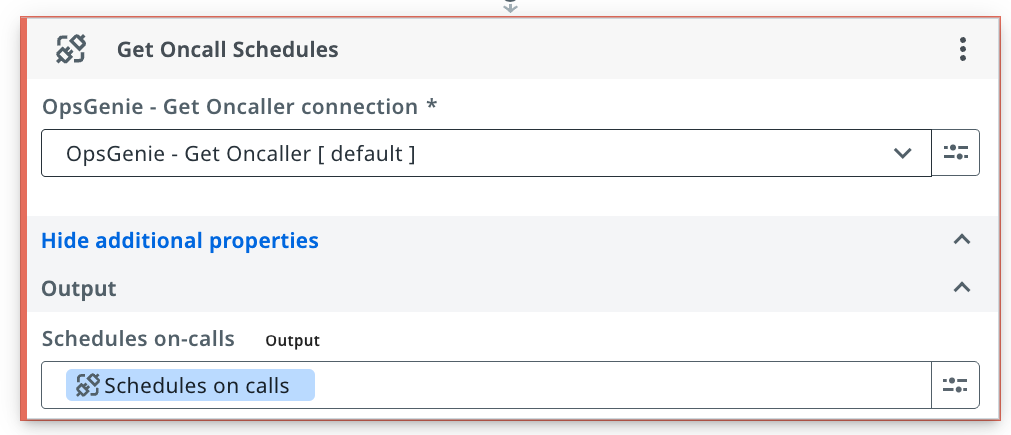Open the three-dot menu for Get Oncall Schedules
1011x435 pixels.
click(962, 49)
